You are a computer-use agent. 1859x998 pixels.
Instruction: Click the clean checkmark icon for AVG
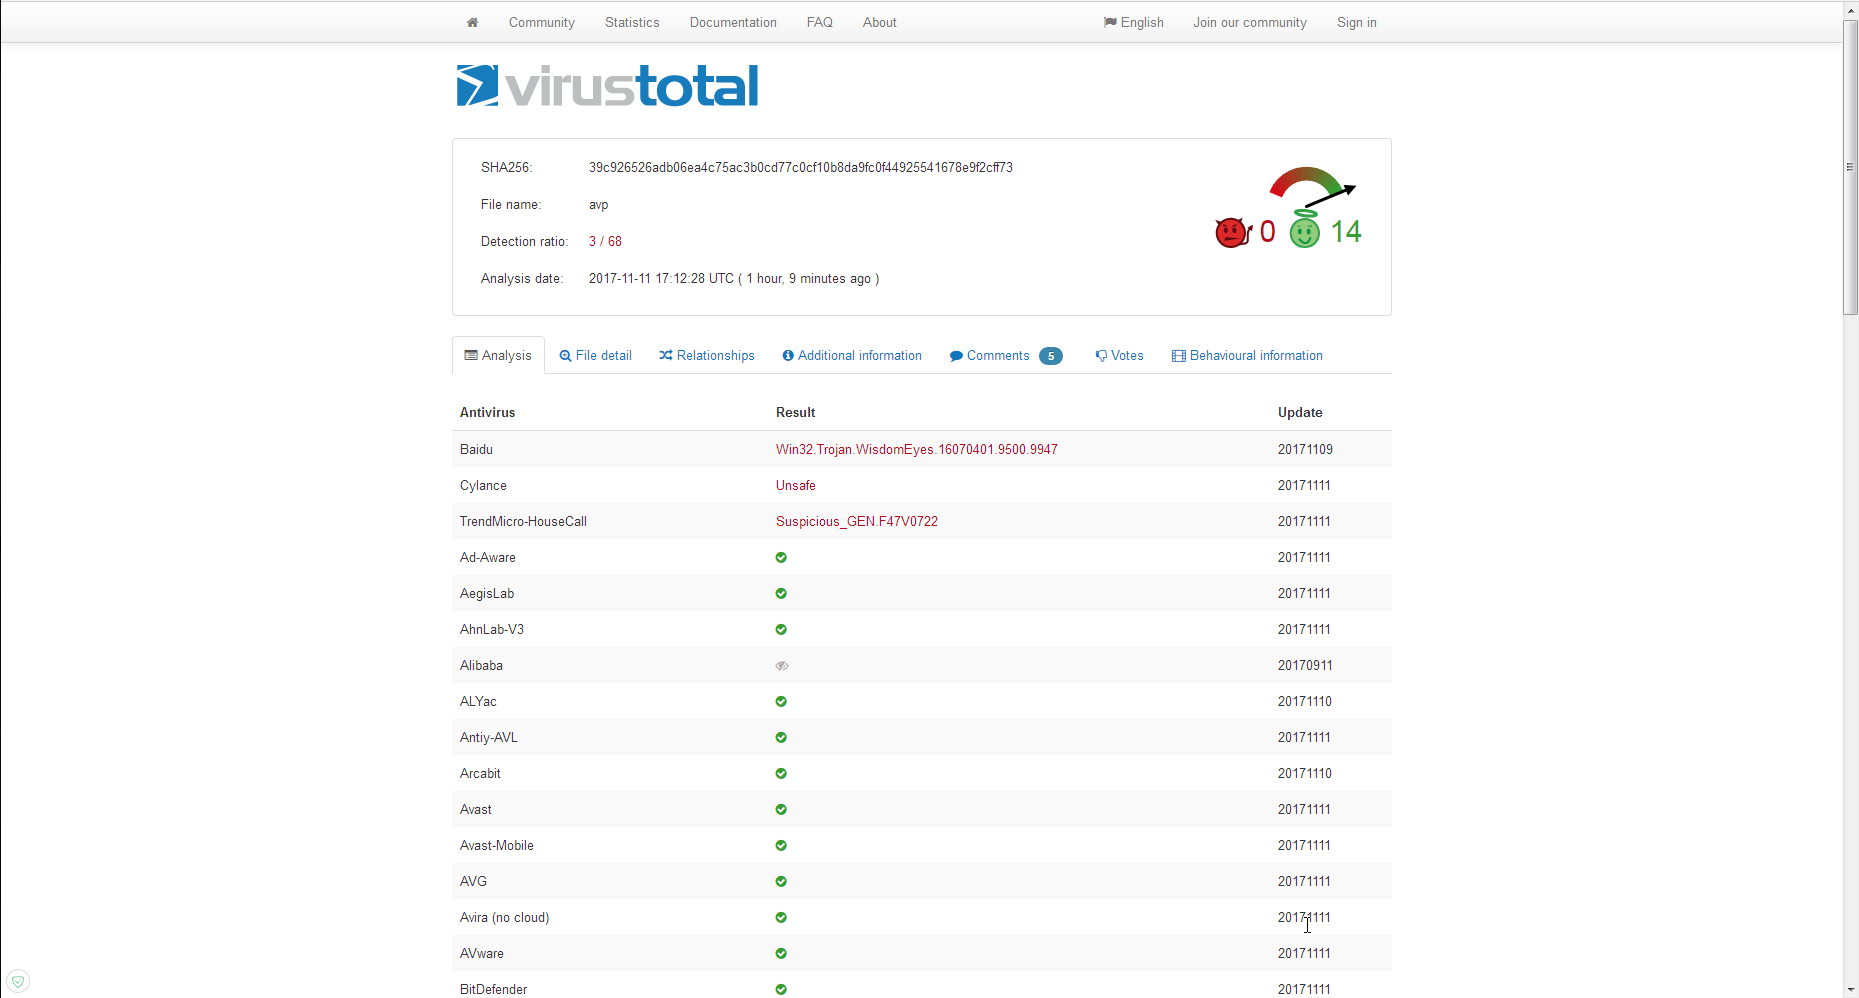click(x=781, y=882)
